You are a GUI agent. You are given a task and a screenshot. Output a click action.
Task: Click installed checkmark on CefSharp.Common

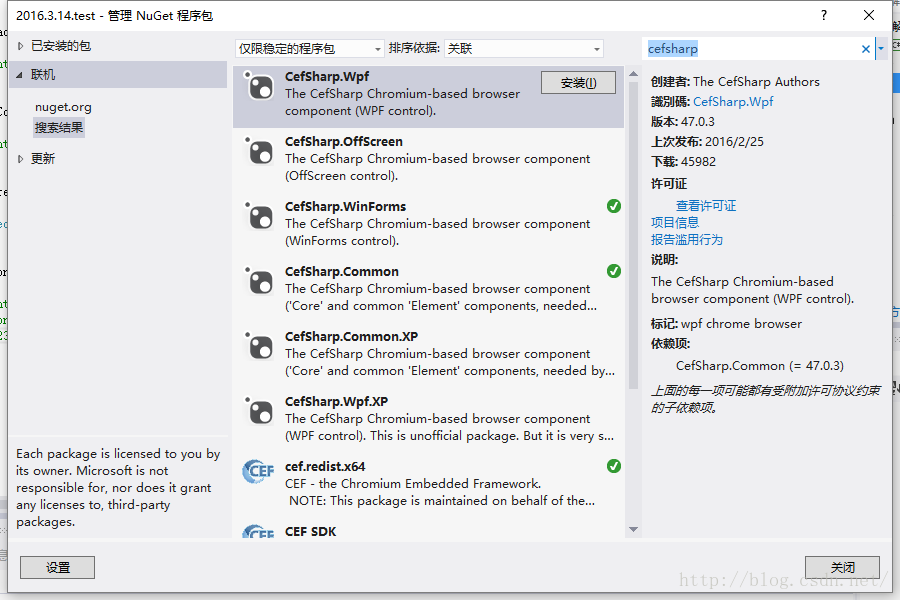pos(614,270)
